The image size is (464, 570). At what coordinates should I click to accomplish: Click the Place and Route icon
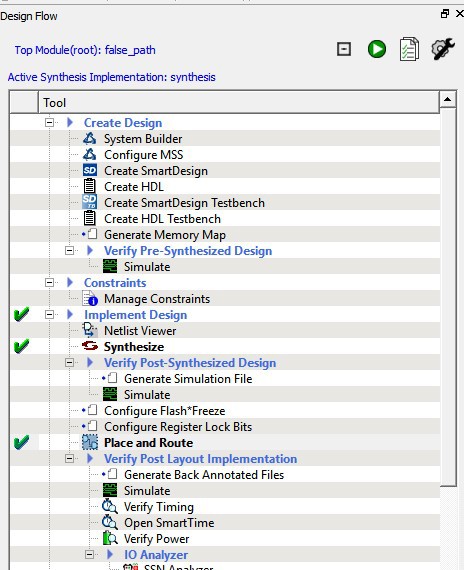coord(89,442)
